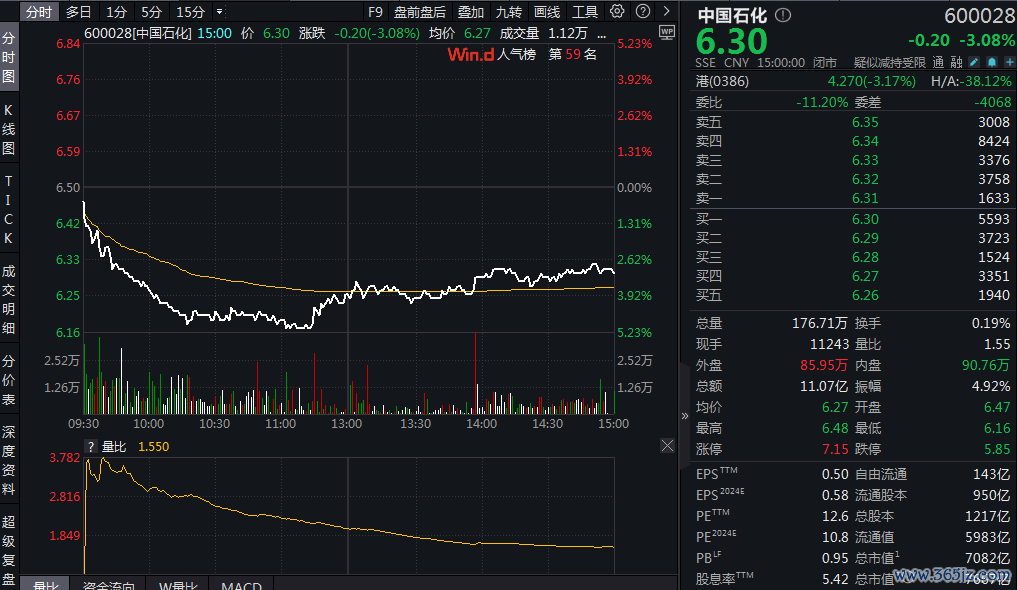This screenshot has height=590, width=1017.
Task: Select the MACD indicator tab
Action: click(x=241, y=584)
